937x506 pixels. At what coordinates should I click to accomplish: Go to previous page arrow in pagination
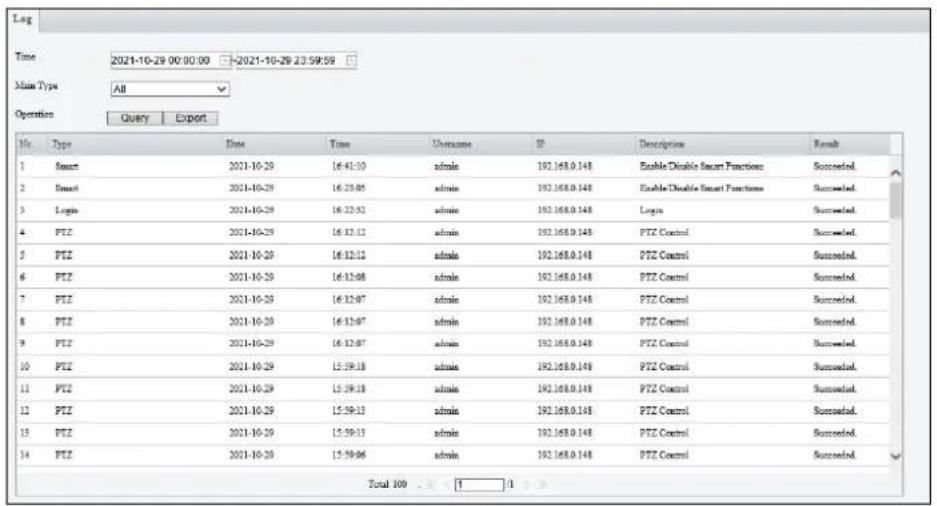(x=445, y=484)
